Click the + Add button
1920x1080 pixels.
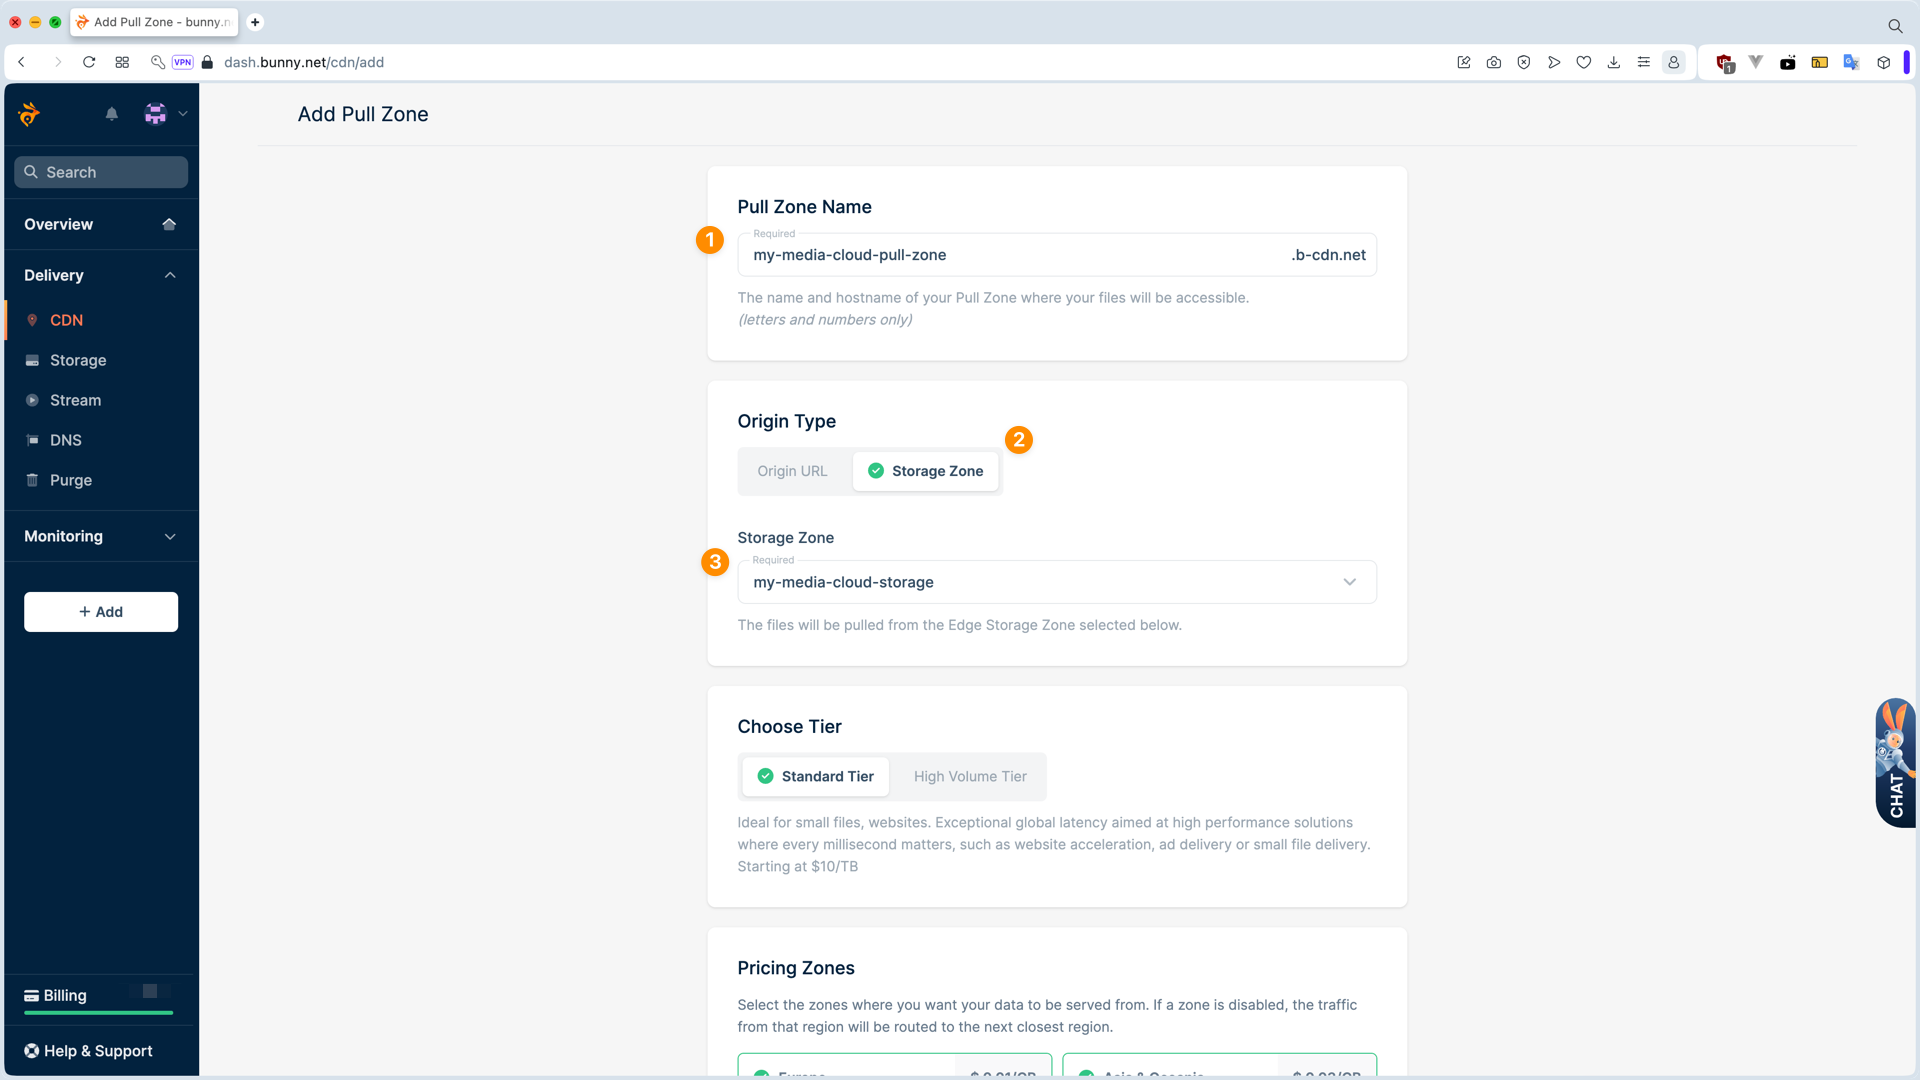101,612
